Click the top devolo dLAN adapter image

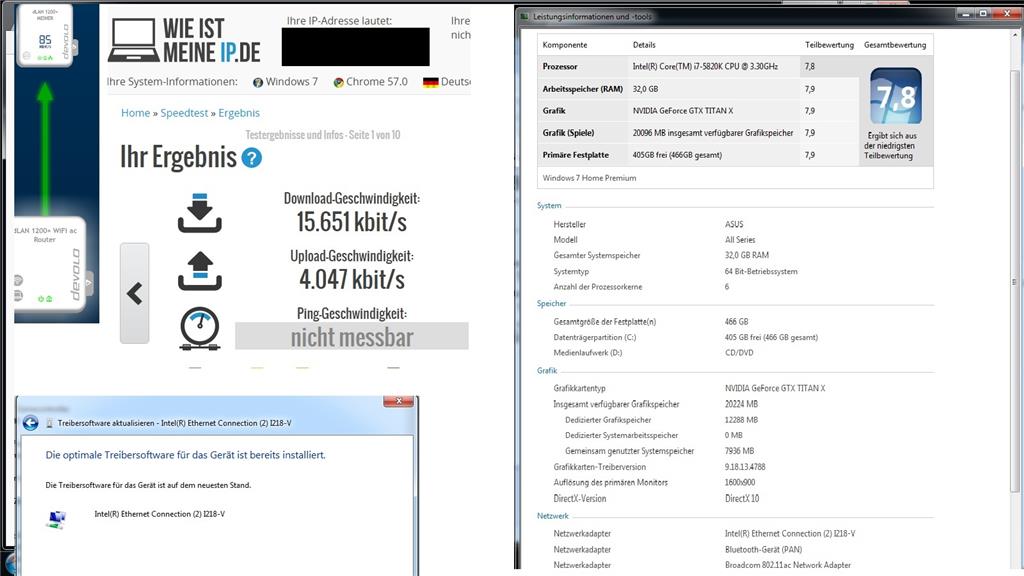tap(44, 34)
